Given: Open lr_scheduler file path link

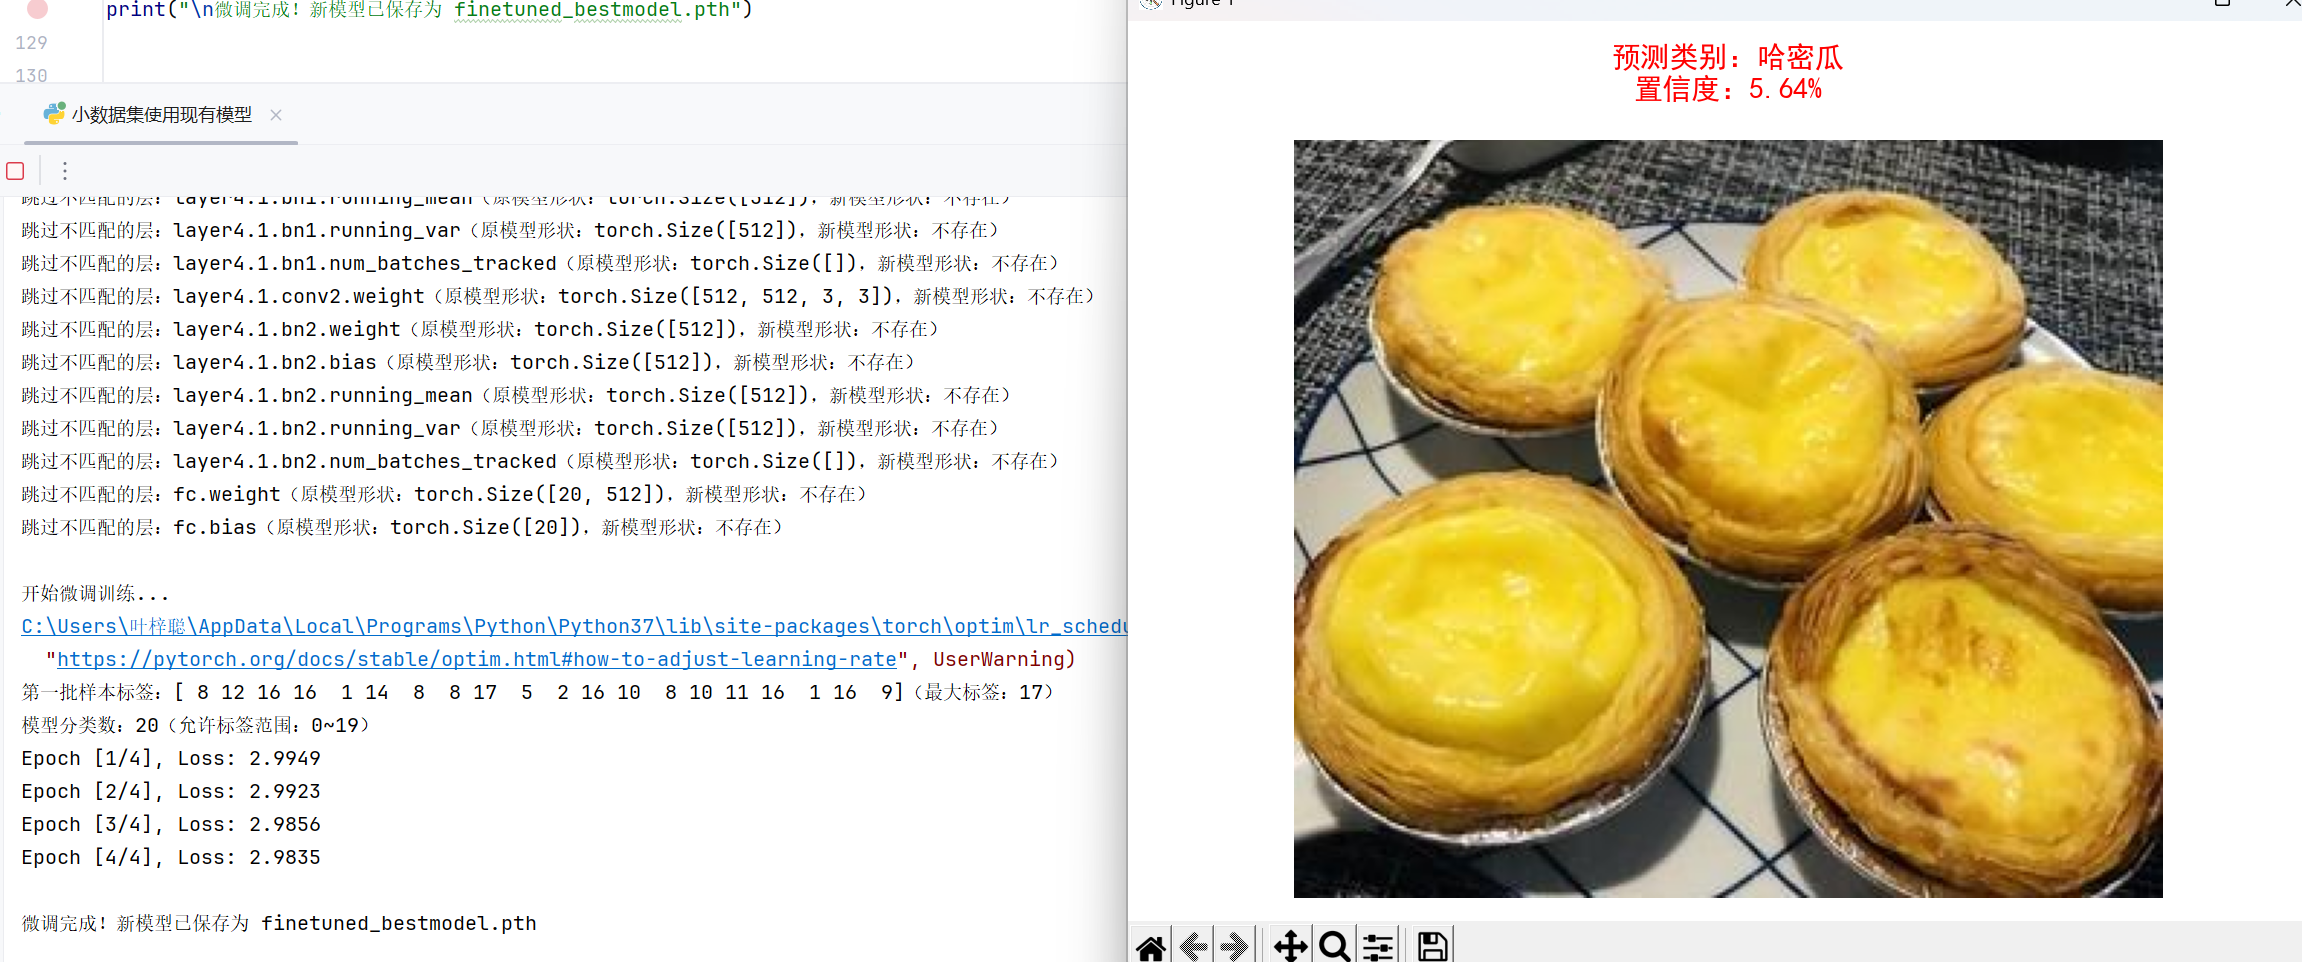Looking at the screenshot, I should tap(574, 626).
